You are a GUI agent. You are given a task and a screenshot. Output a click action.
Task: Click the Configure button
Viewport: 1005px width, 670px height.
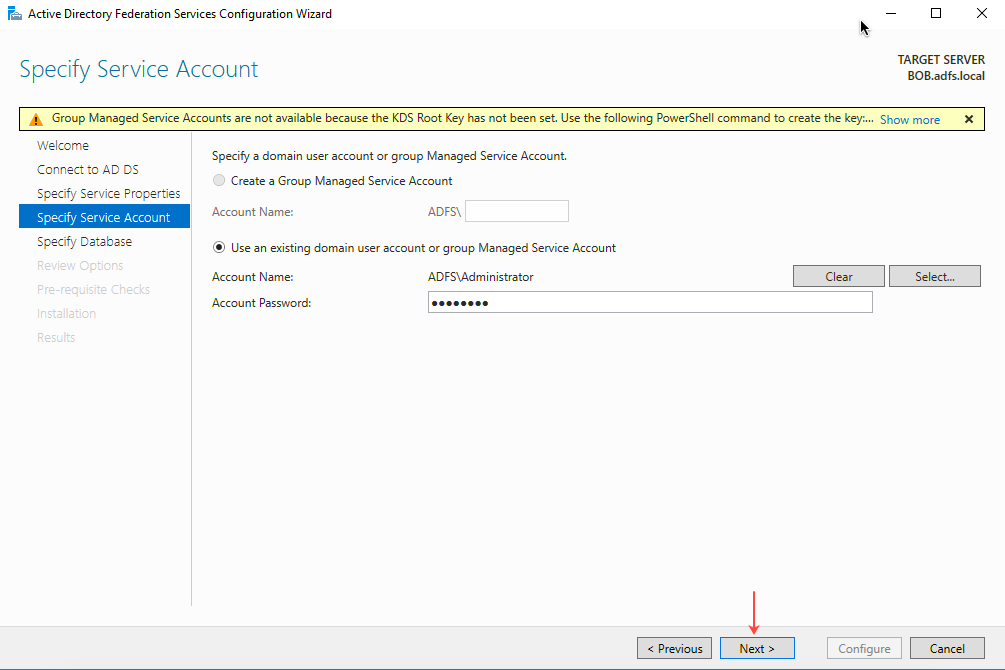point(863,648)
